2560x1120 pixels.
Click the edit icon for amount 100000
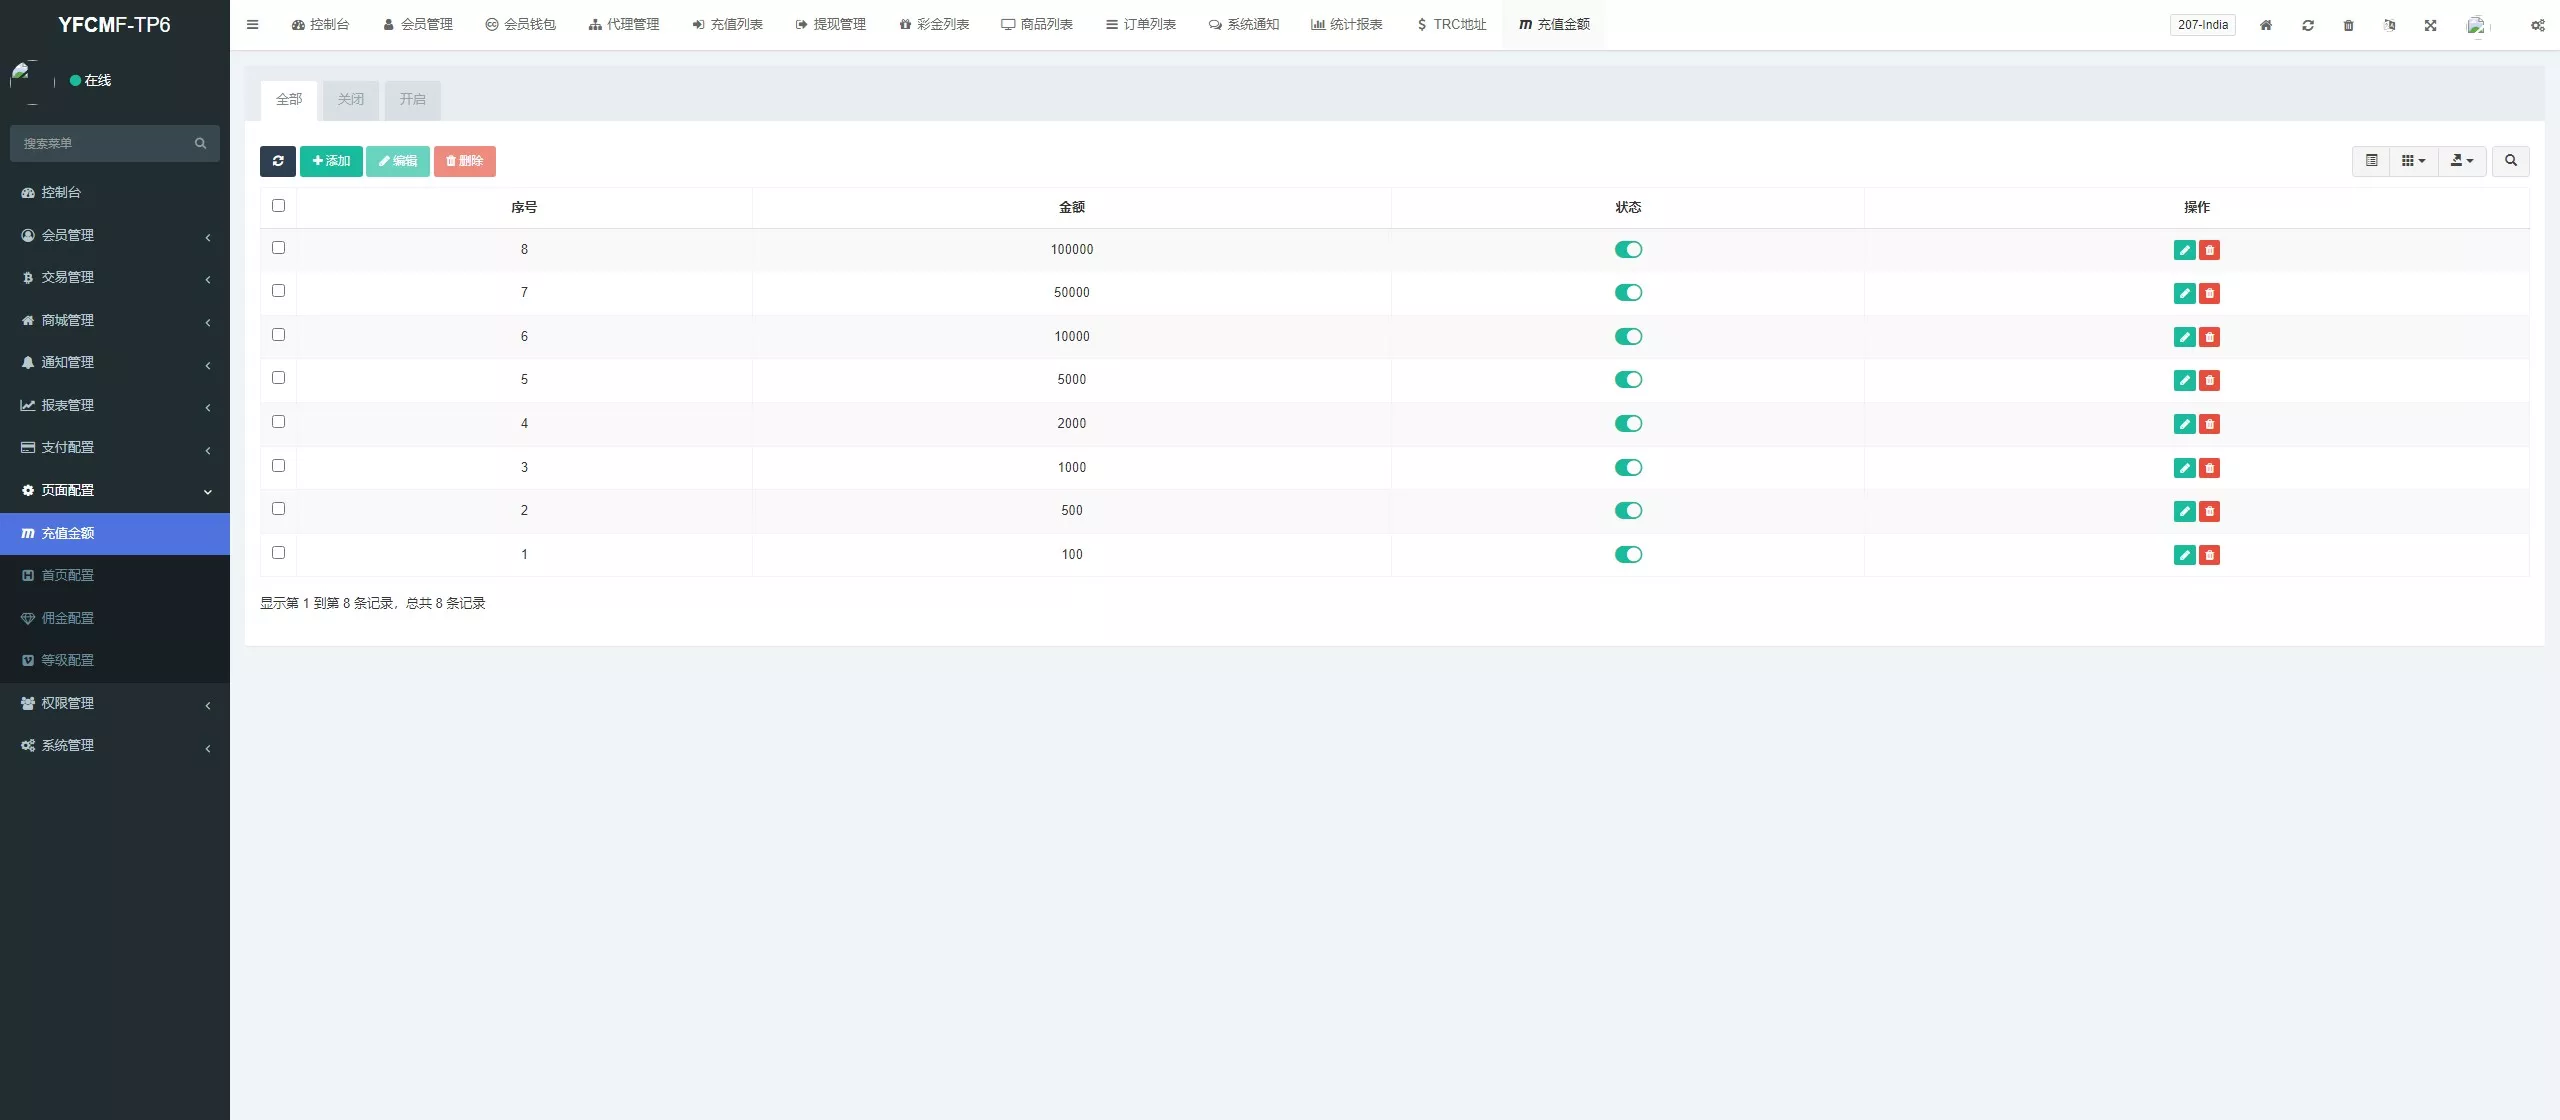coord(2184,250)
